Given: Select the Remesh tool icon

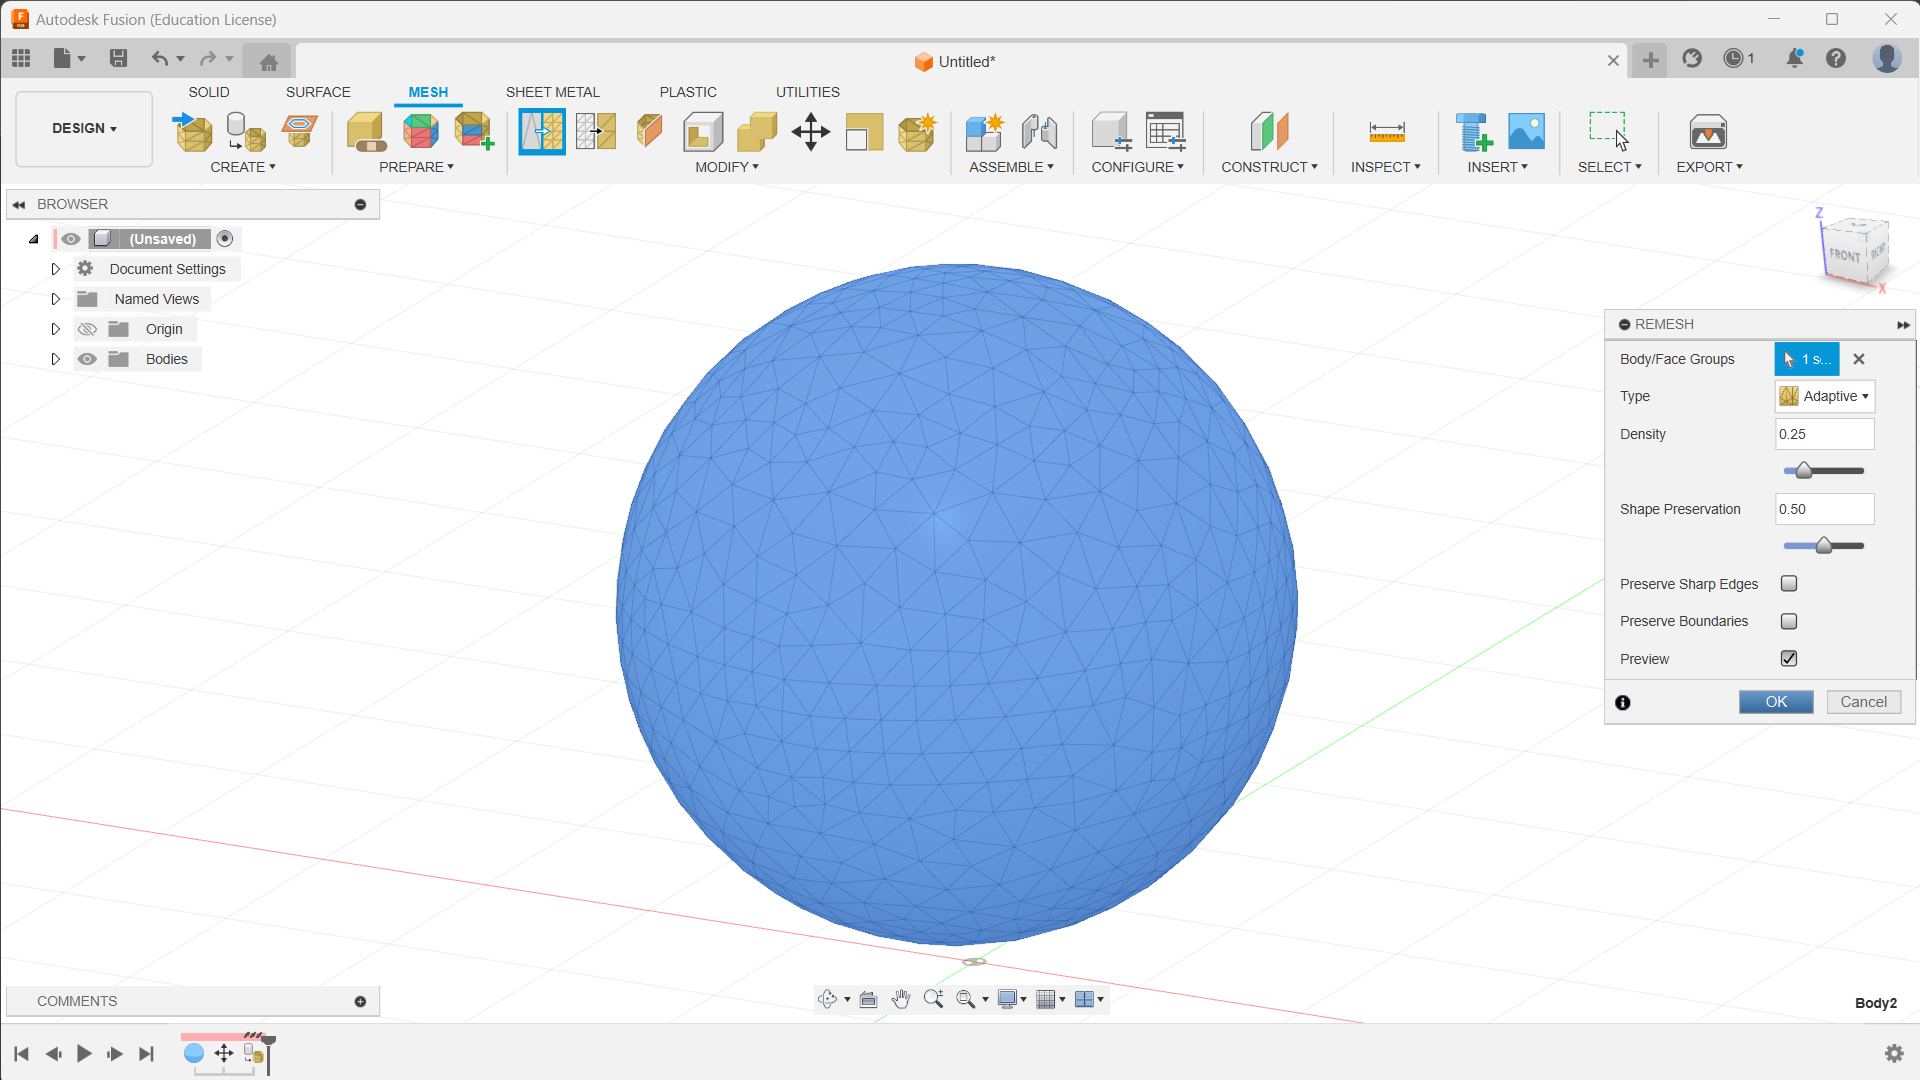Looking at the screenshot, I should 541,132.
